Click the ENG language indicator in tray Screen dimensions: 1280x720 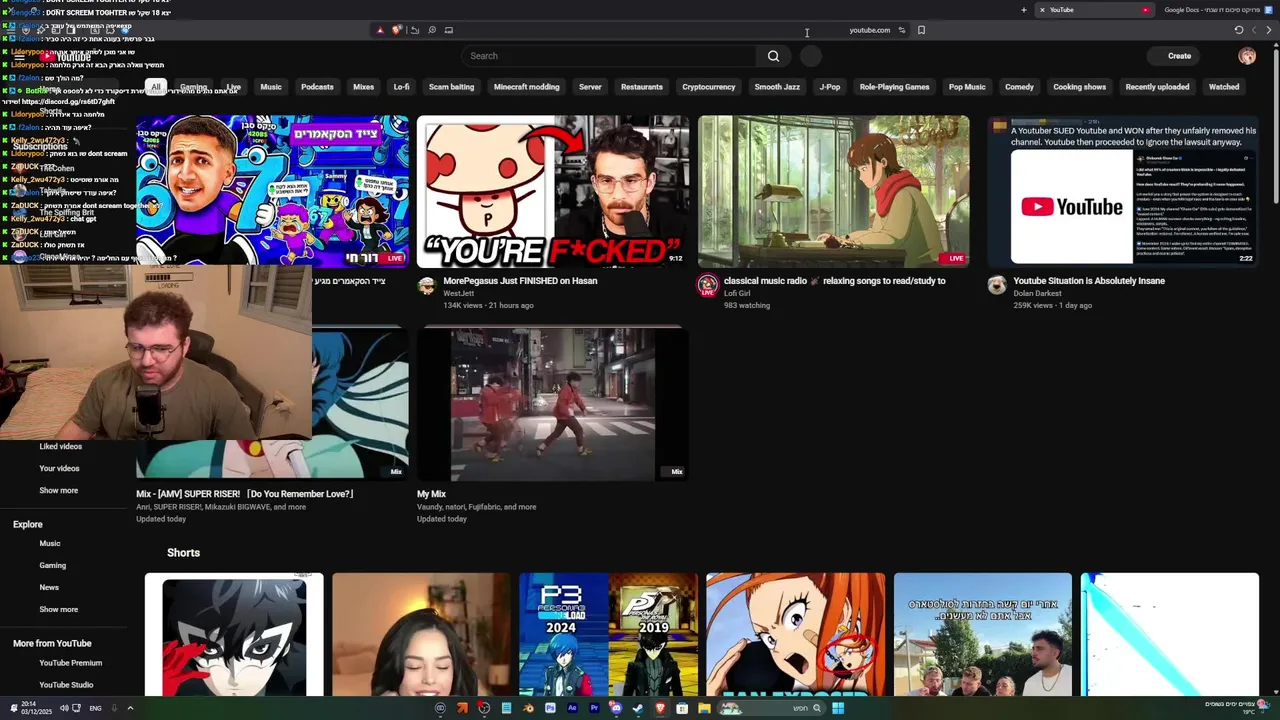[x=95, y=708]
